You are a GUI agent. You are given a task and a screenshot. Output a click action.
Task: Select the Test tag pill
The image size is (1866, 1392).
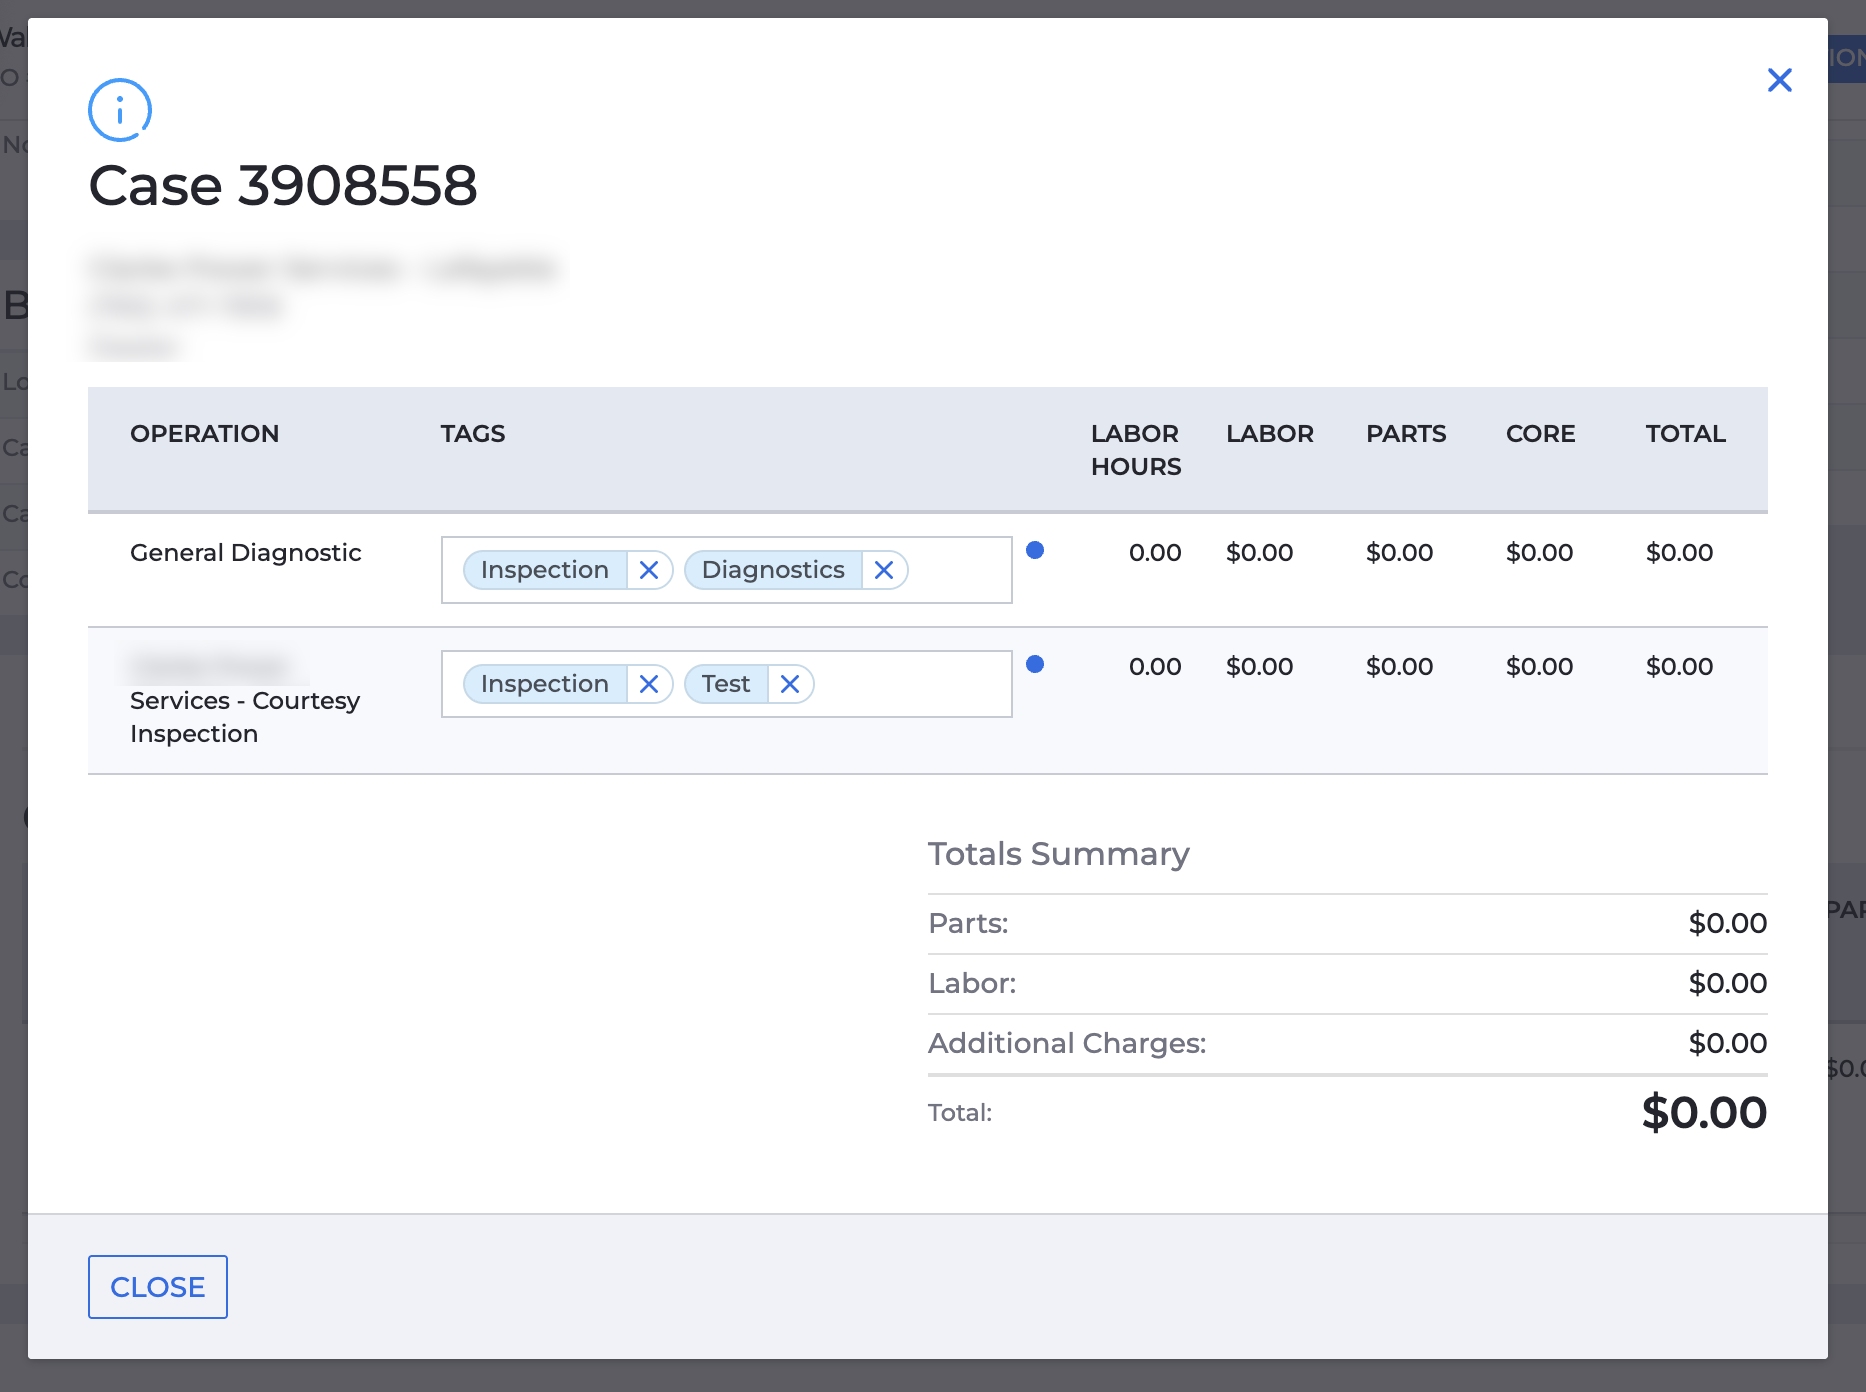[725, 684]
